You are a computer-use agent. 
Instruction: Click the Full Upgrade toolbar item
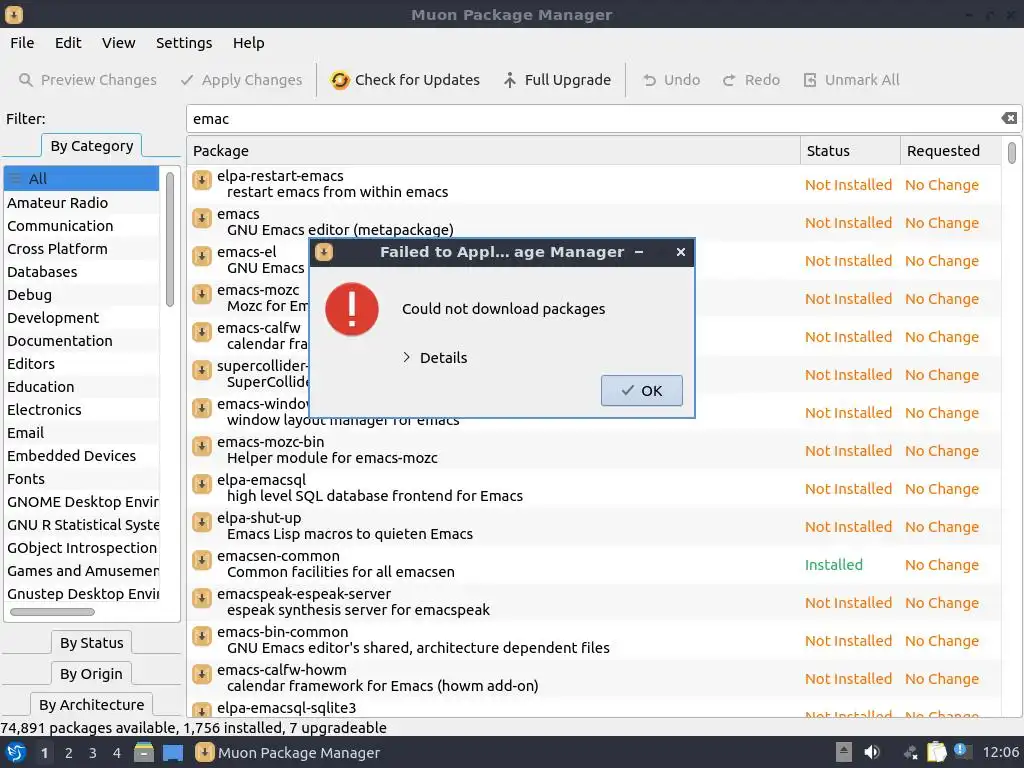click(557, 80)
